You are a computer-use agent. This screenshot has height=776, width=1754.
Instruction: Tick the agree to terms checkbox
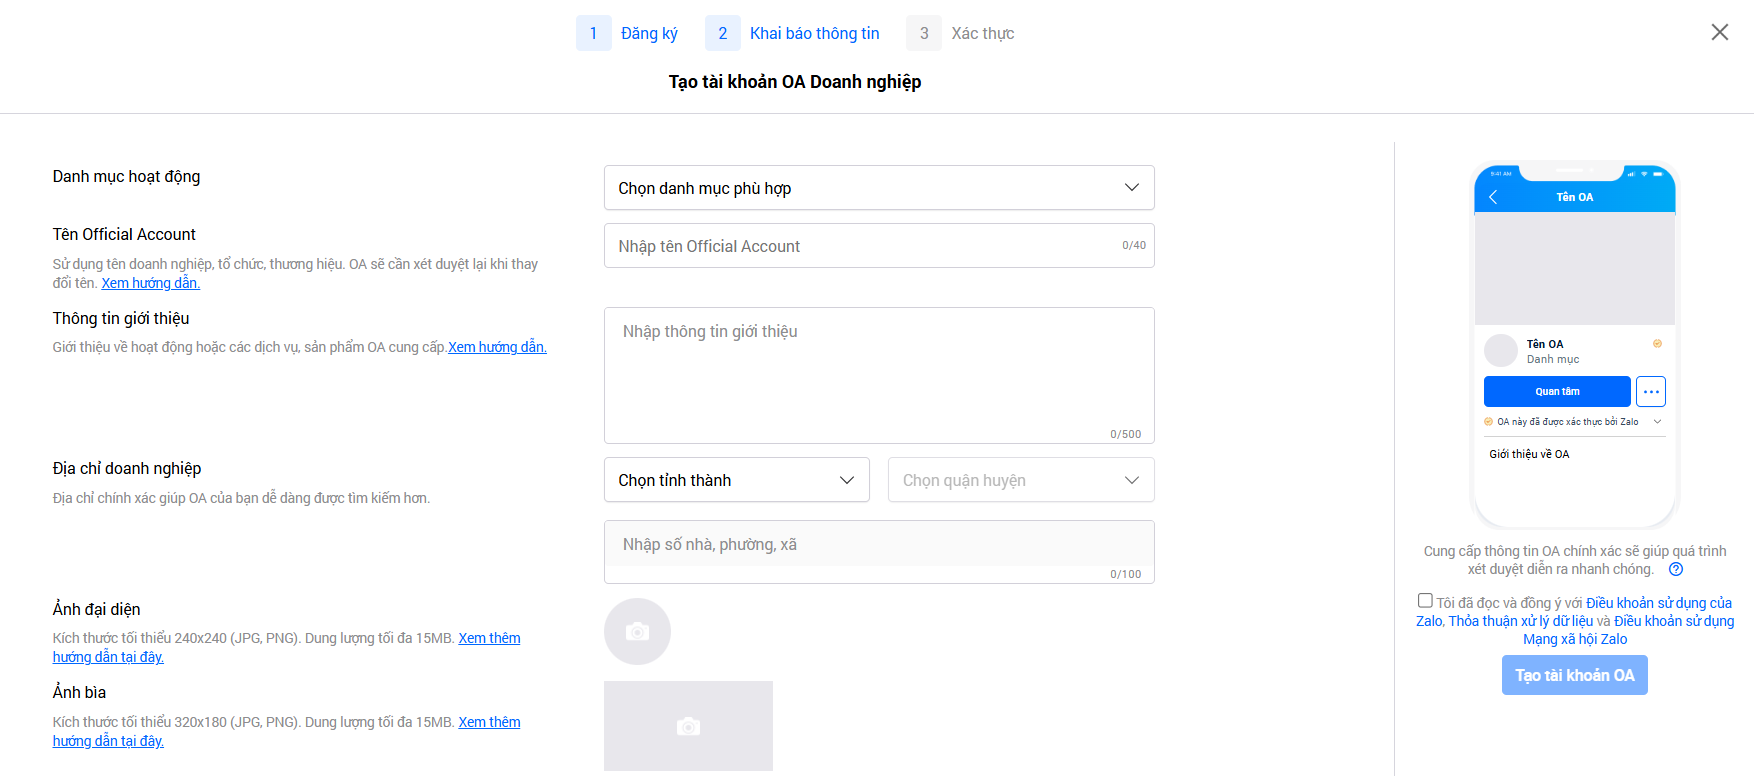tap(1425, 601)
